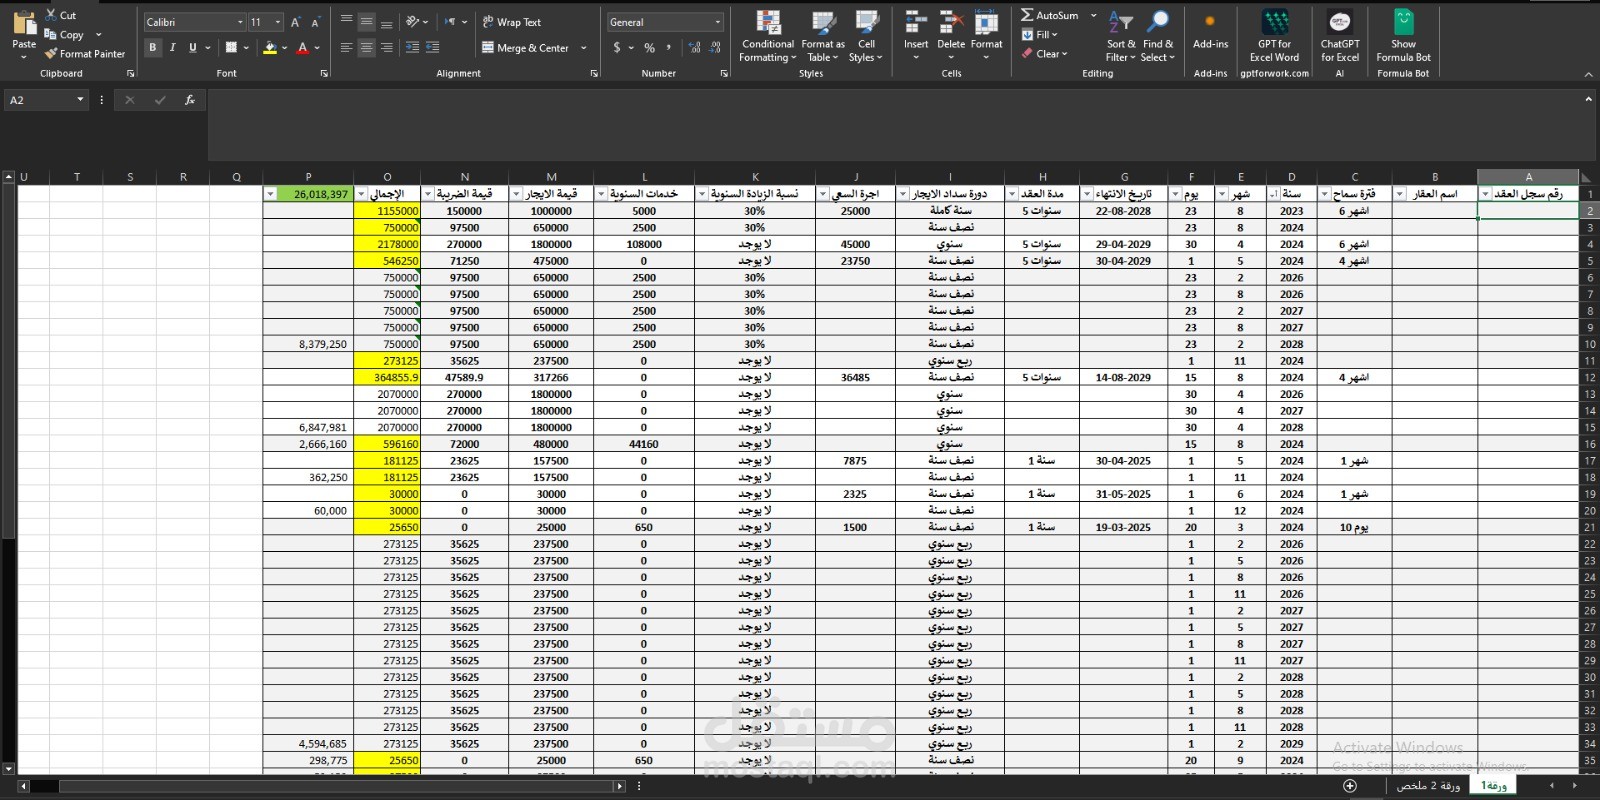Click the Insert Function fx icon
The image size is (1600, 800).
coord(189,100)
